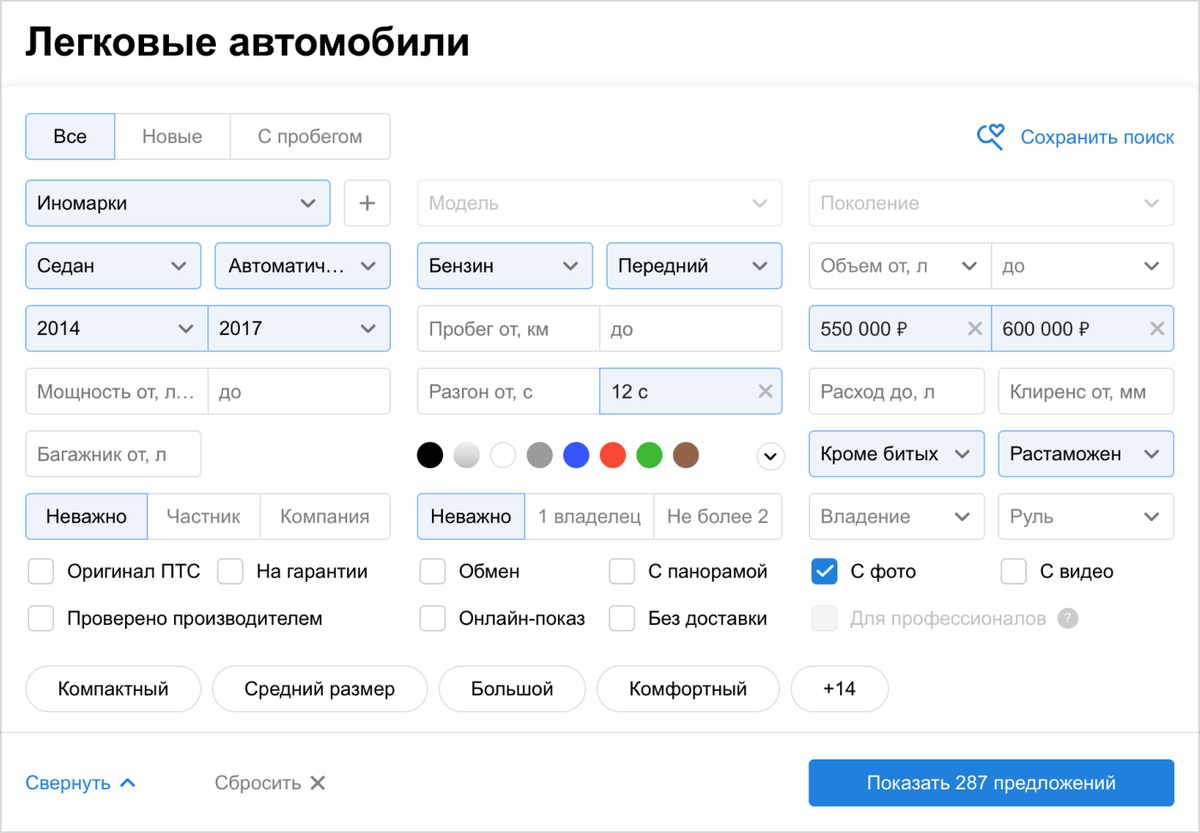
Task: Open the Бензин fuel dropdown
Action: (x=505, y=266)
